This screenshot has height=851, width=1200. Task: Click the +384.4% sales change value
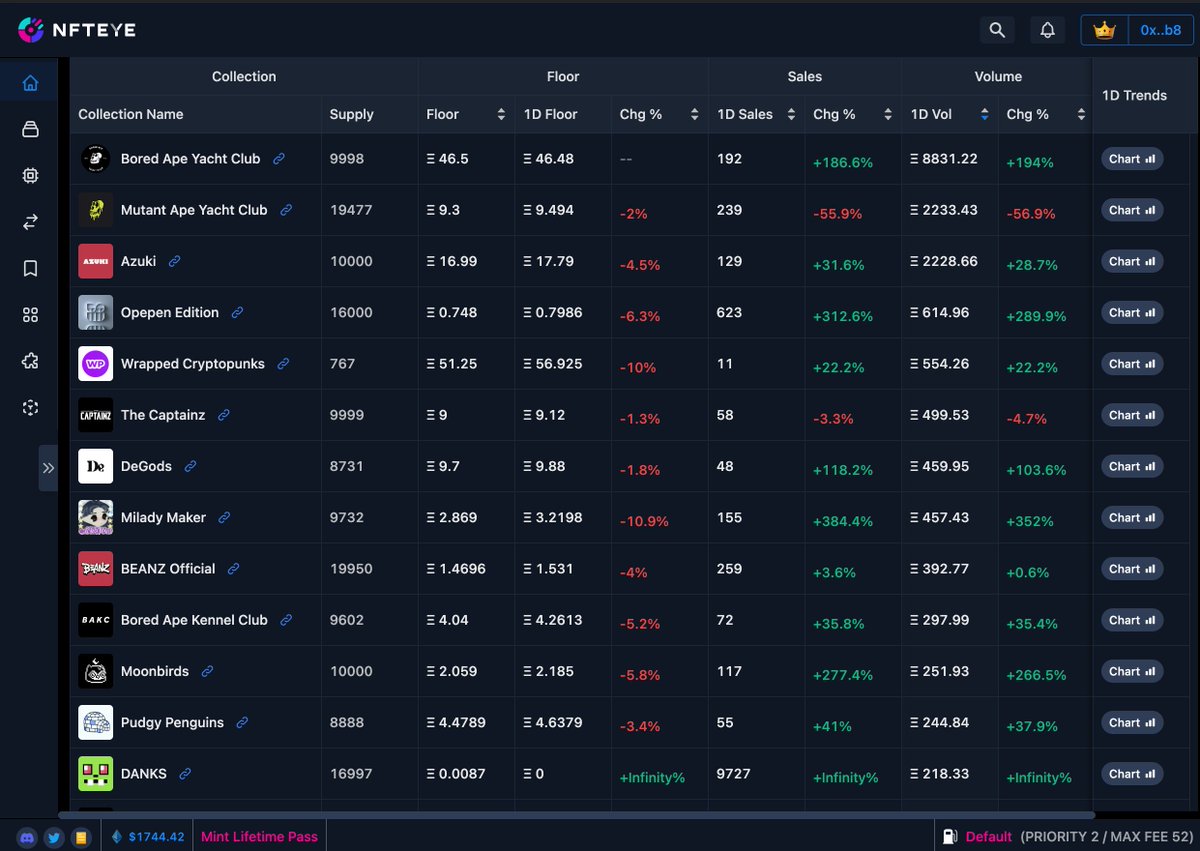(843, 521)
